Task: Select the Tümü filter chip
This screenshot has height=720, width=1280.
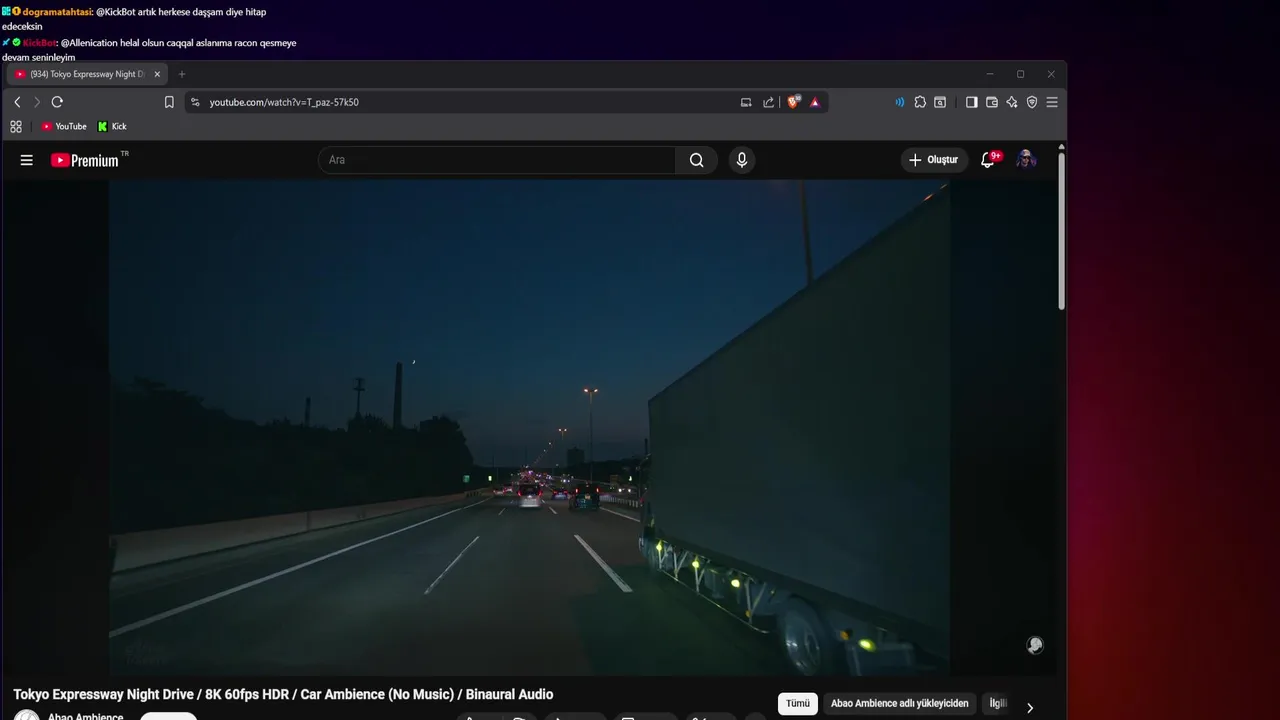Action: point(798,703)
